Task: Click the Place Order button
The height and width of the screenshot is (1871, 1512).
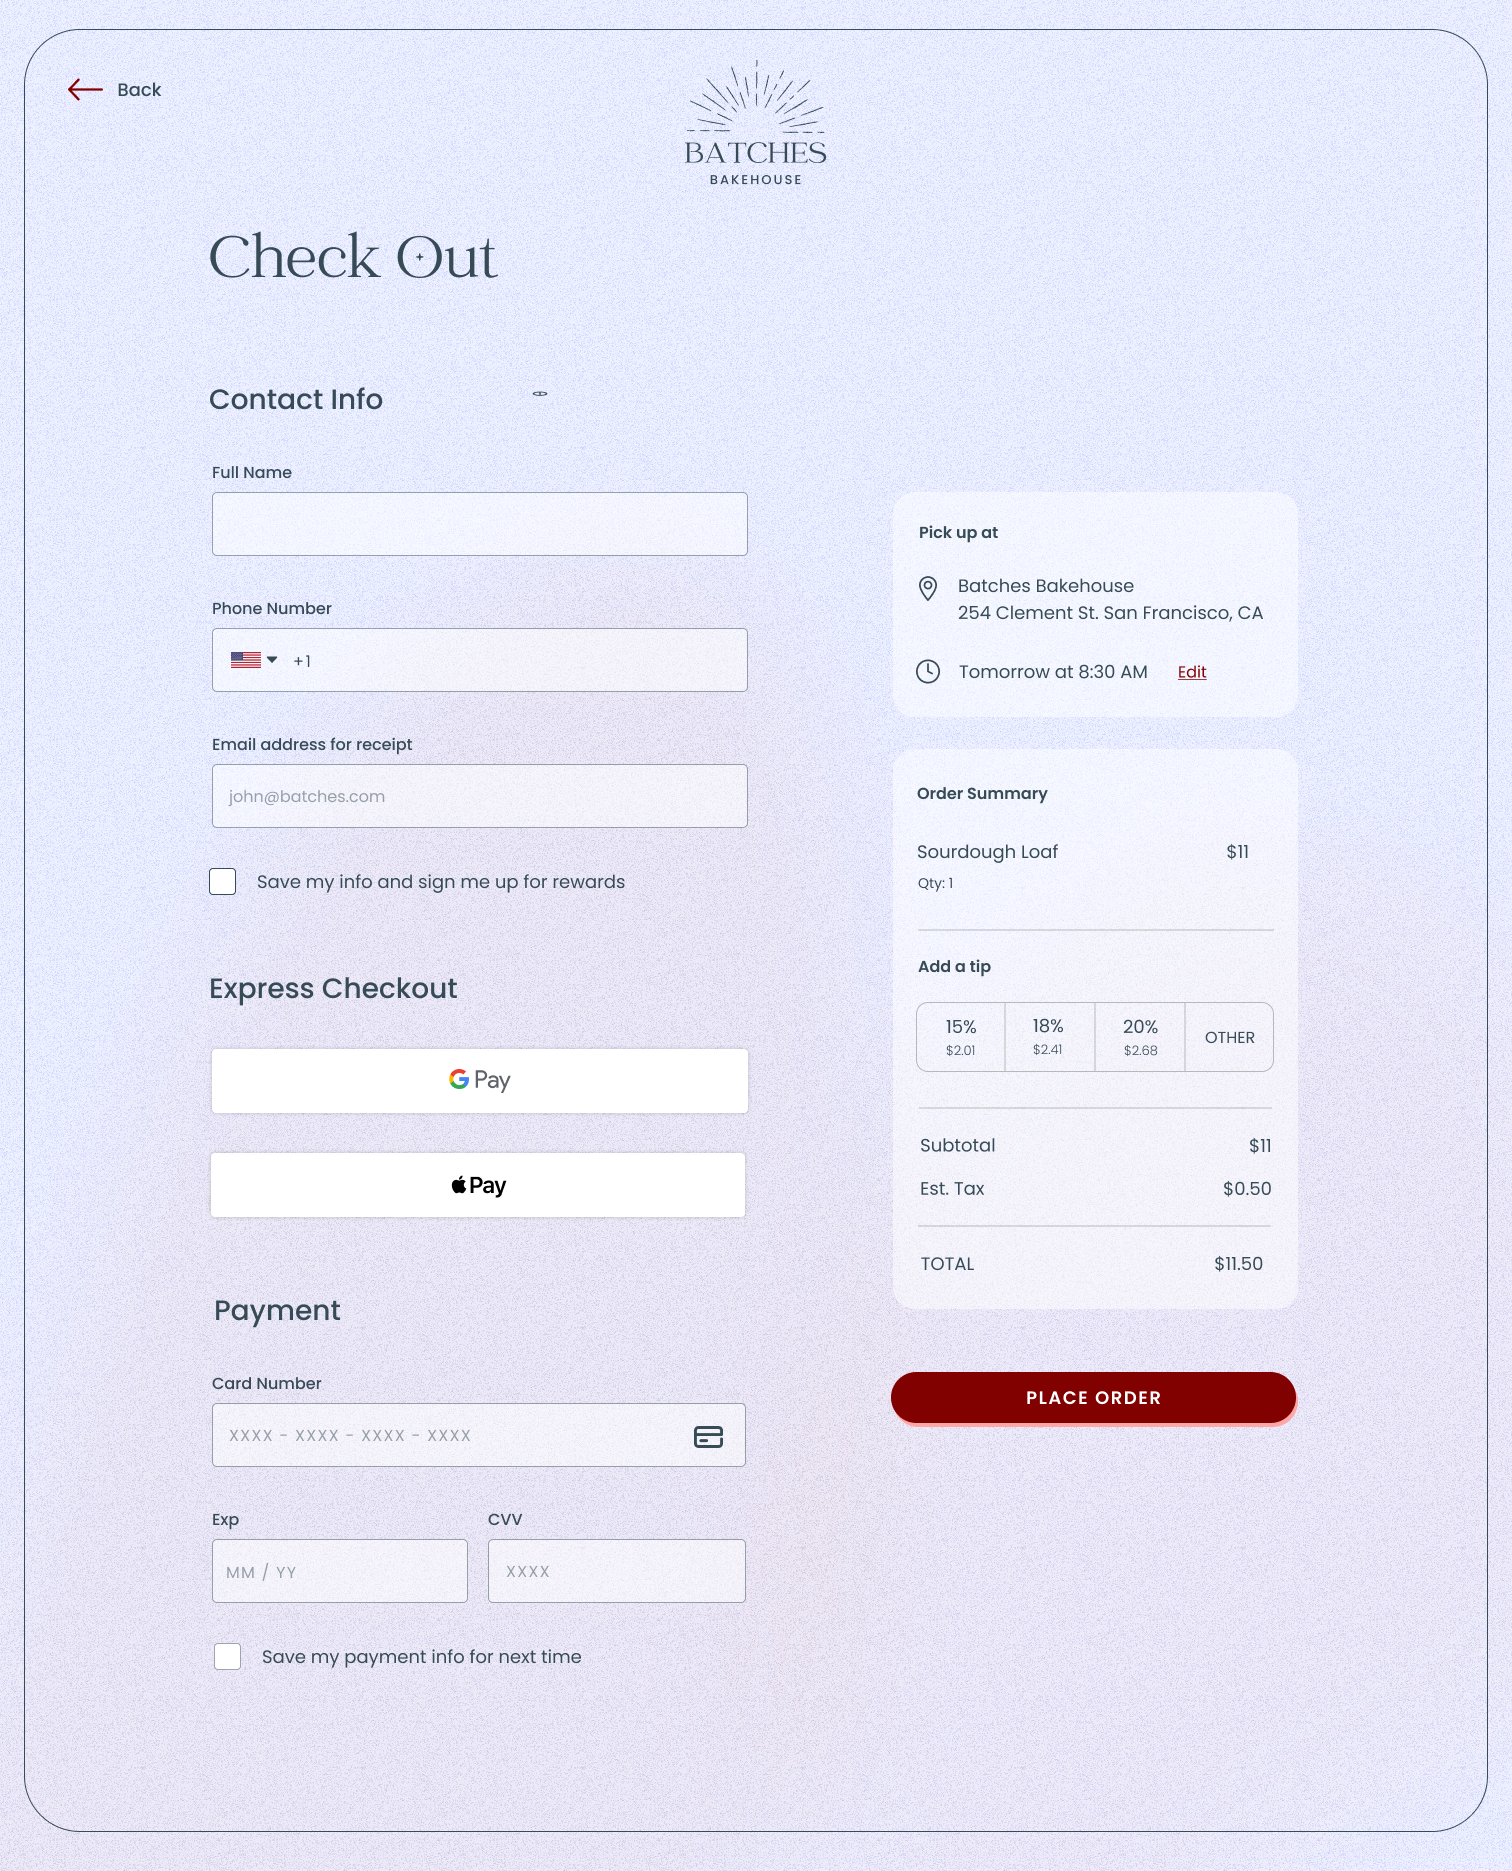Action: tap(1093, 1397)
